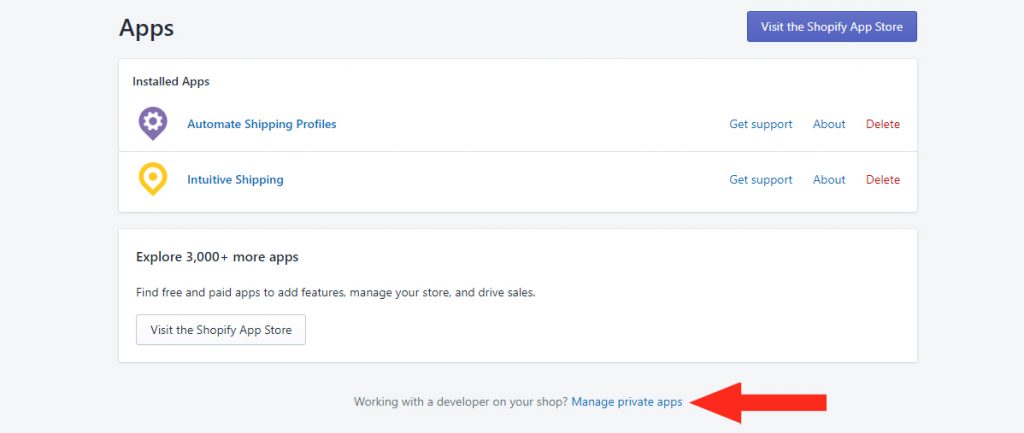Image resolution: width=1024 pixels, height=433 pixels.
Task: Delete the Intuitive Shipping app
Action: [883, 180]
